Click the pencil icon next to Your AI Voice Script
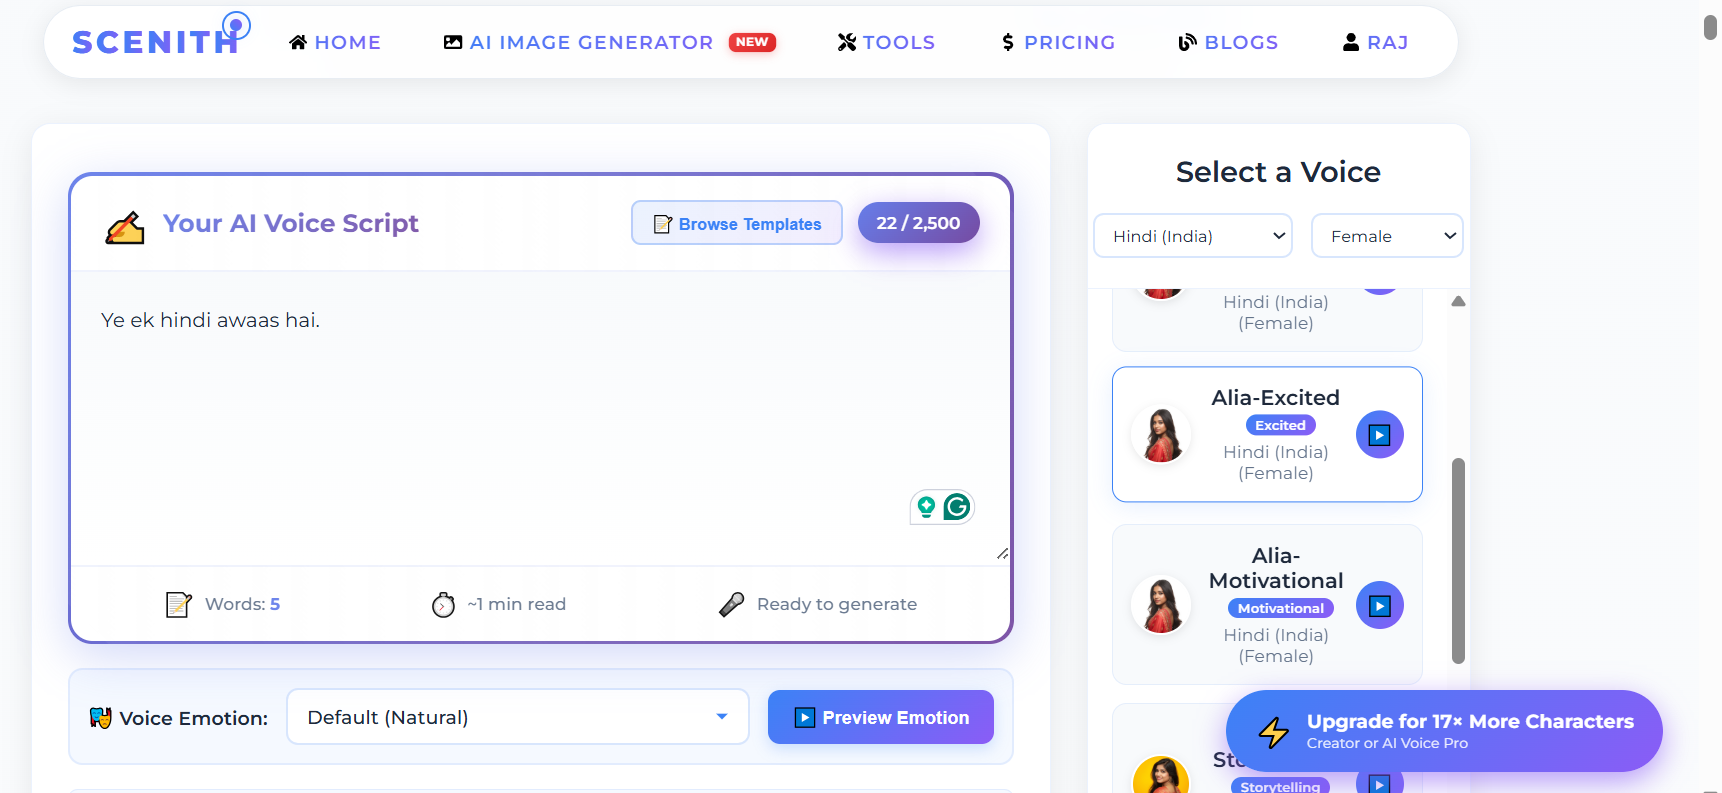This screenshot has height=793, width=1722. [x=123, y=226]
